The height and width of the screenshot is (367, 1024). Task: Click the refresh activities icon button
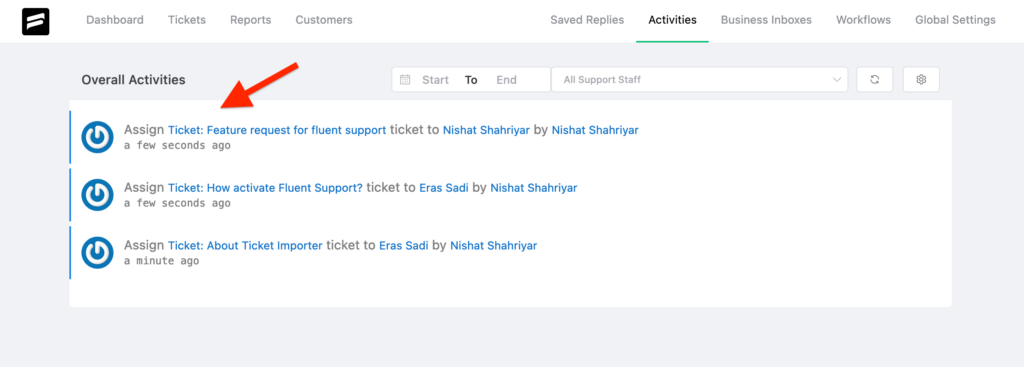coord(874,80)
